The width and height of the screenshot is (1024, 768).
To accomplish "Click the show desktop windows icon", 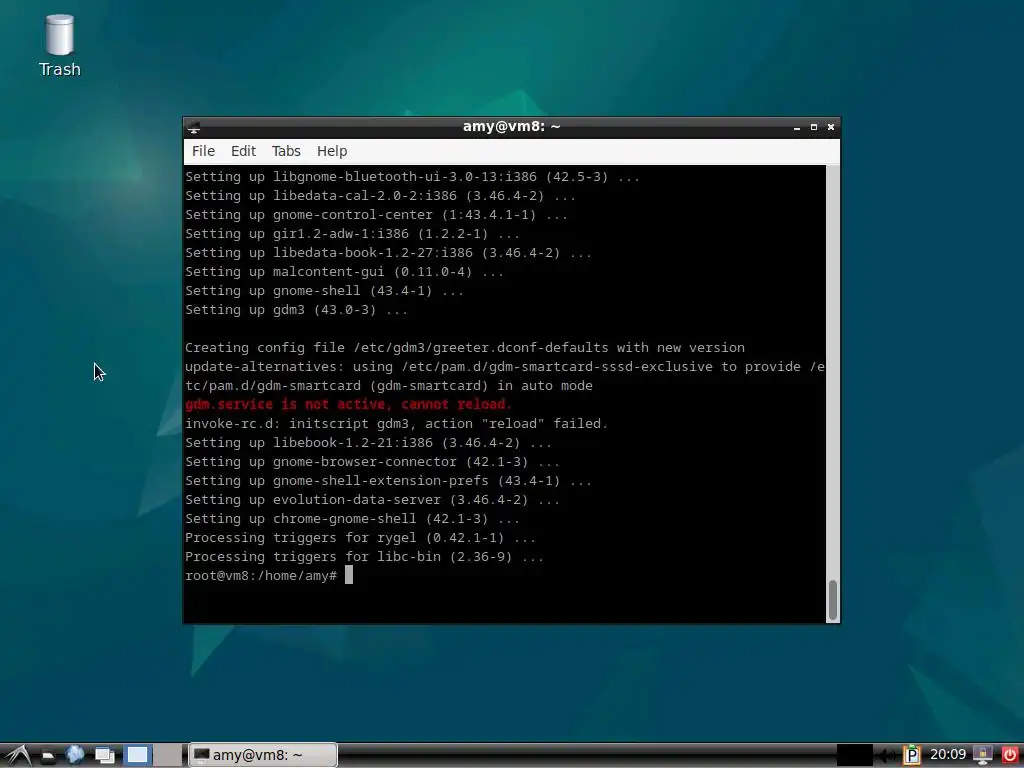I will [x=104, y=756].
